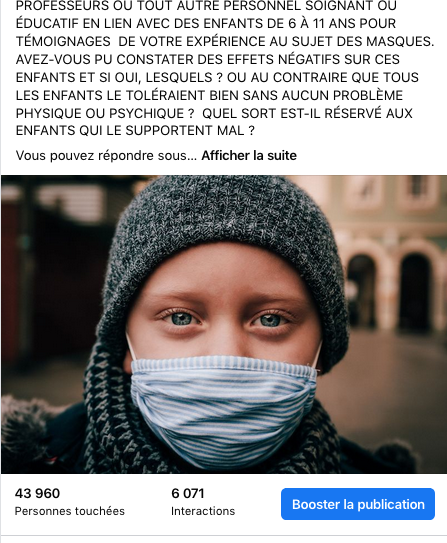Click the line starting "AVEZ-VOUS PU CONSTATER"
This screenshot has width=447, height=543.
[x=208, y=59]
